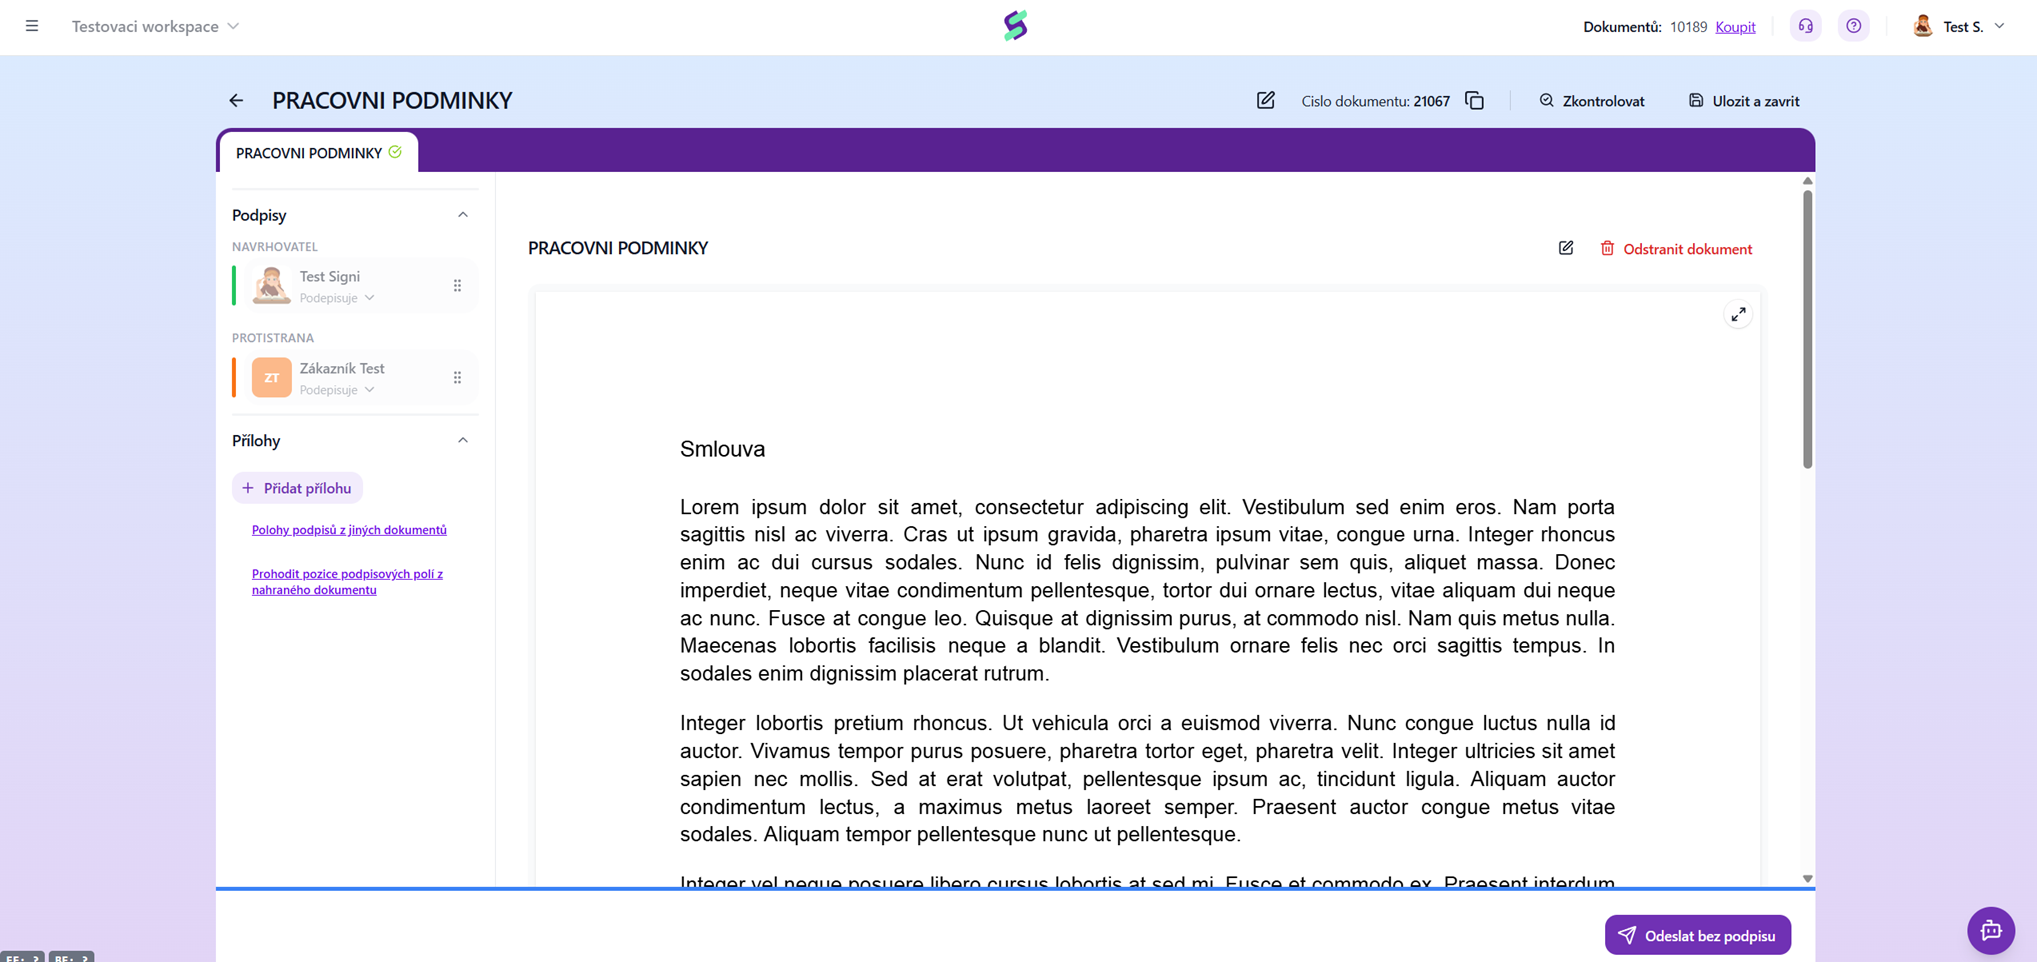Click the Dokumentů: 10189 counter
This screenshot has height=962, width=2037.
1645,27
